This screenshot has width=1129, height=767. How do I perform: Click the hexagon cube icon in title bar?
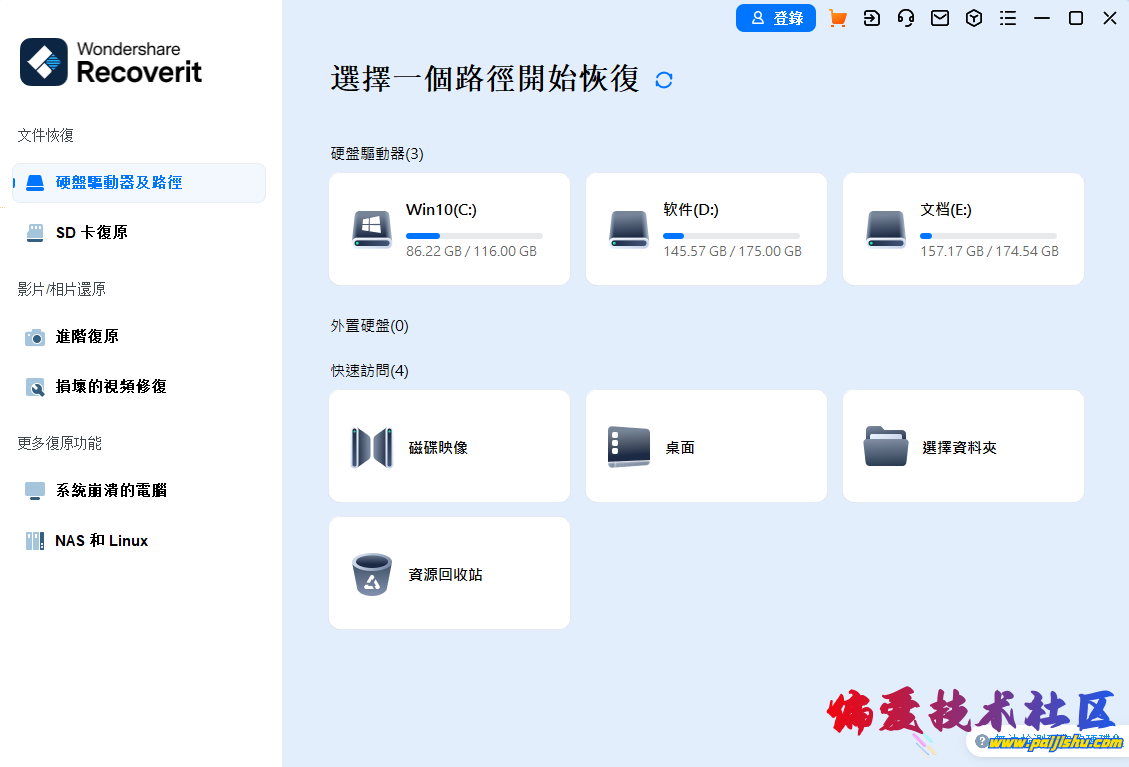tap(974, 18)
